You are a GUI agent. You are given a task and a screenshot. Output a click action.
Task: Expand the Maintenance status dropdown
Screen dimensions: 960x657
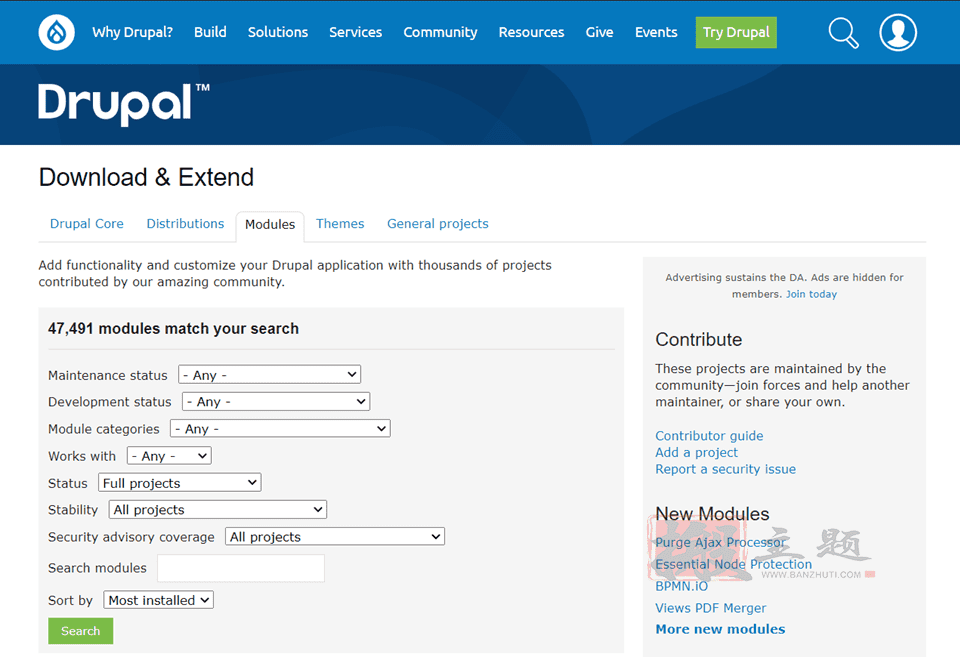click(269, 375)
